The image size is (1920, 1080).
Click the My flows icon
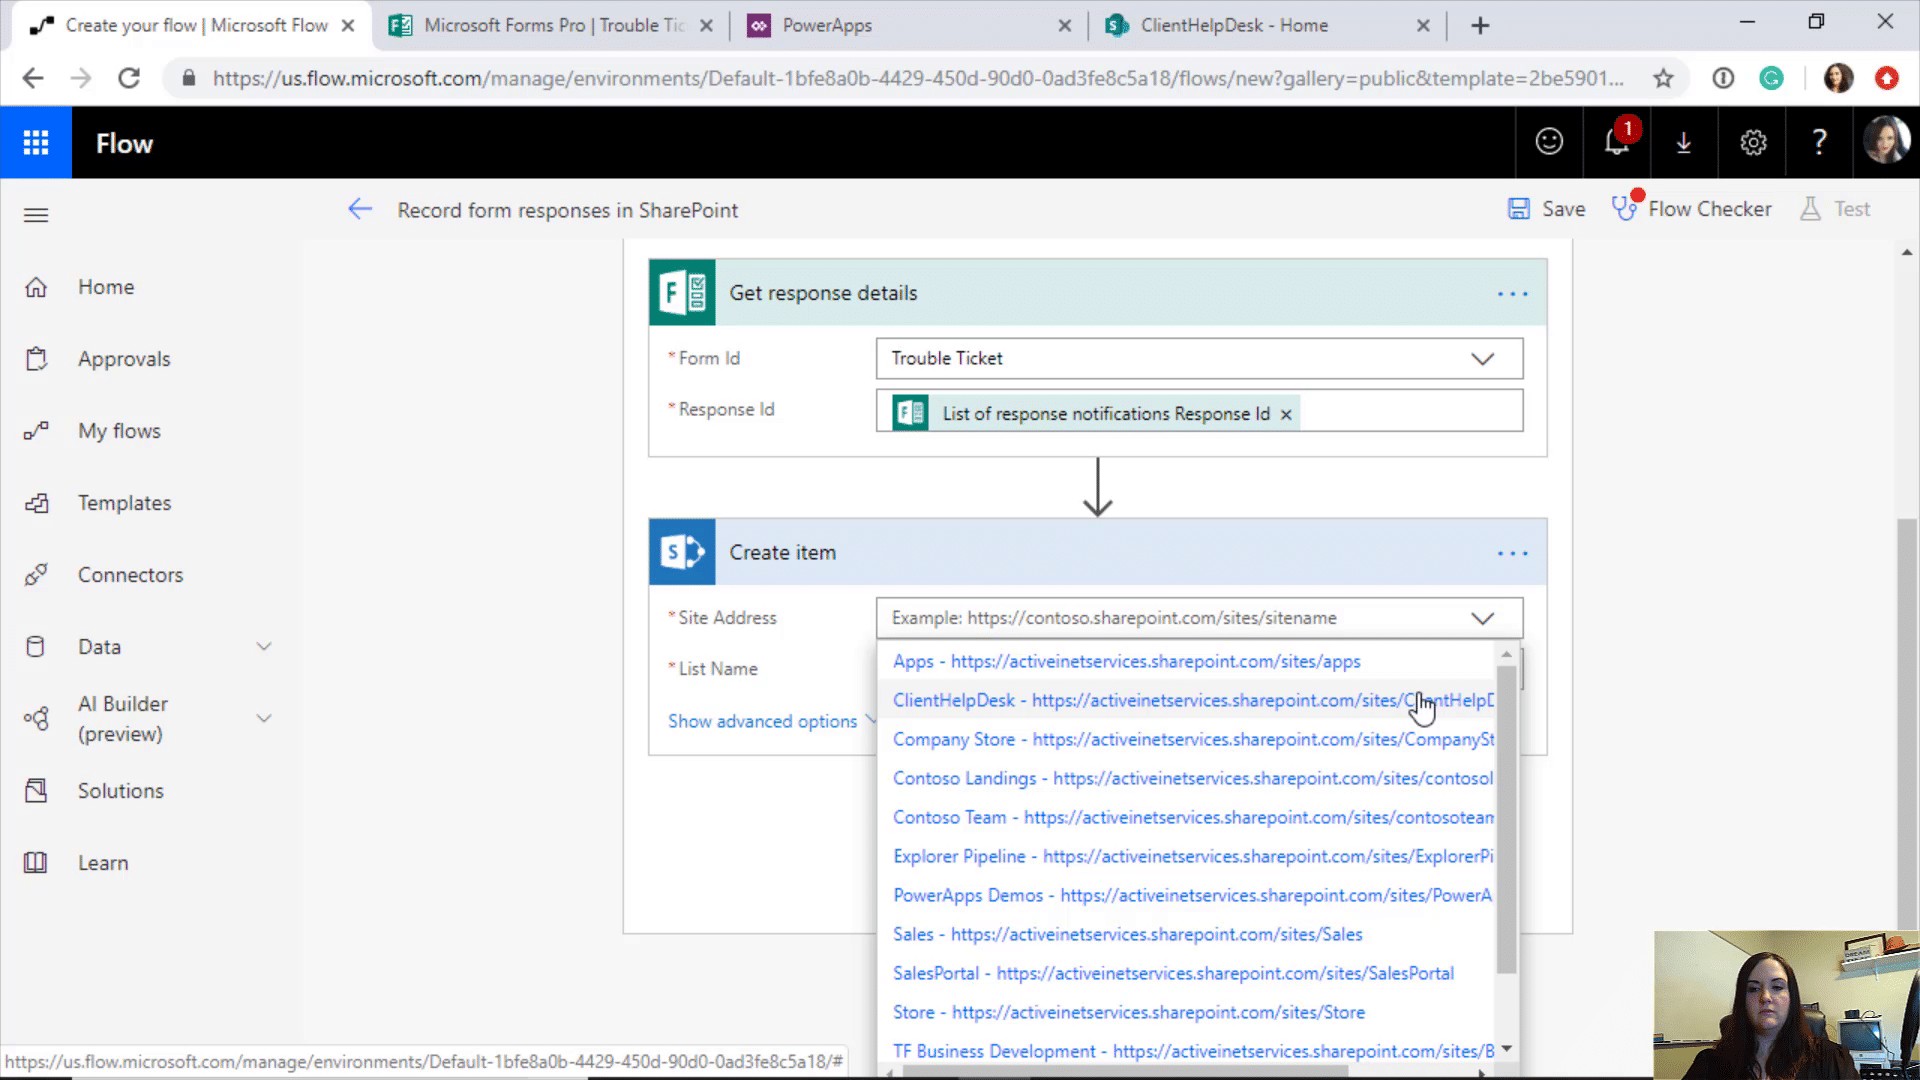click(36, 431)
